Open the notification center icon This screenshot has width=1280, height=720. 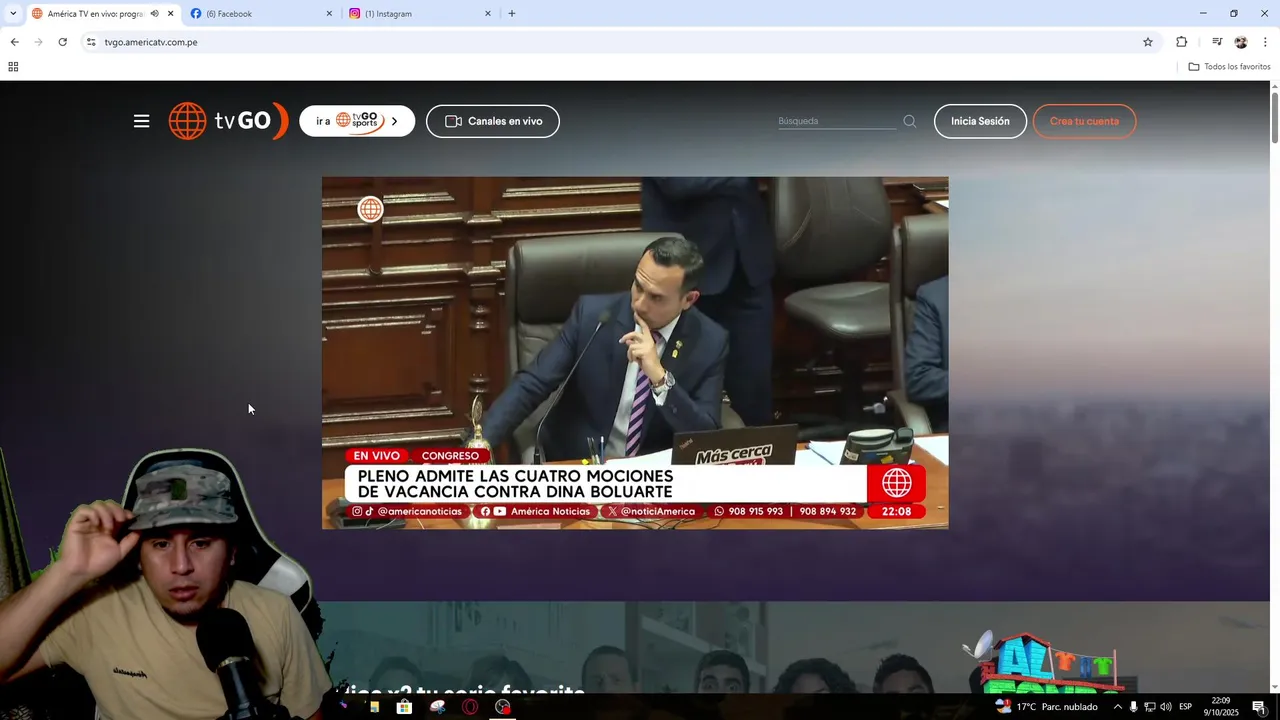(x=1259, y=707)
